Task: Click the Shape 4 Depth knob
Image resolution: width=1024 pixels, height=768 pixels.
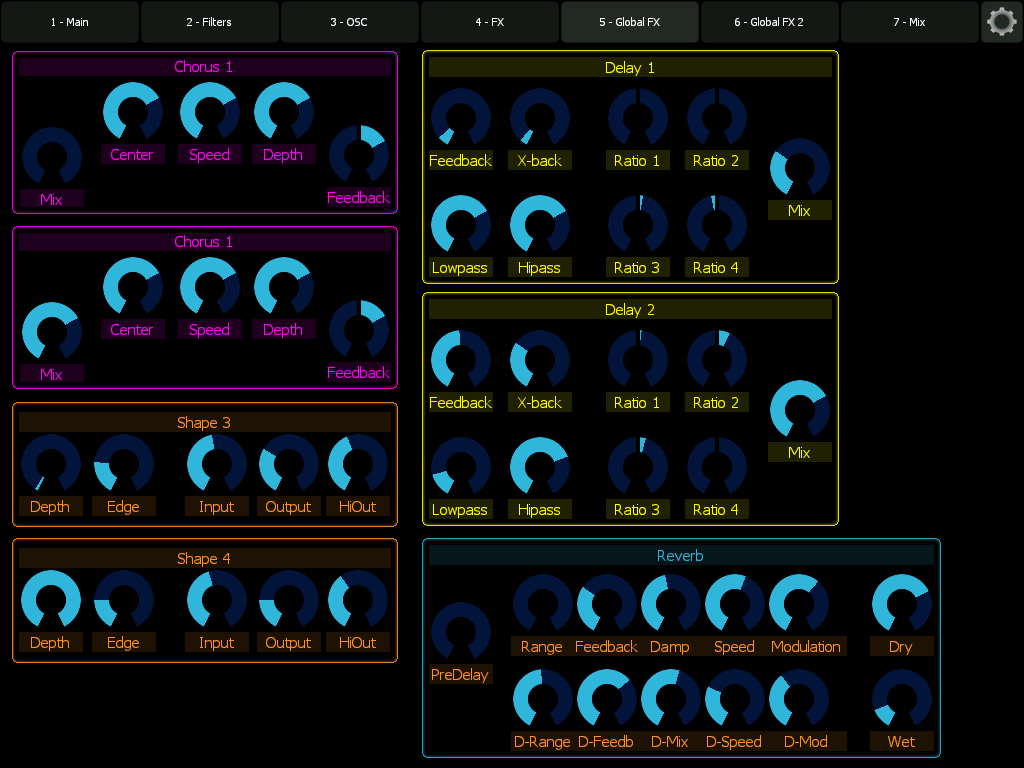Action: tap(51, 600)
